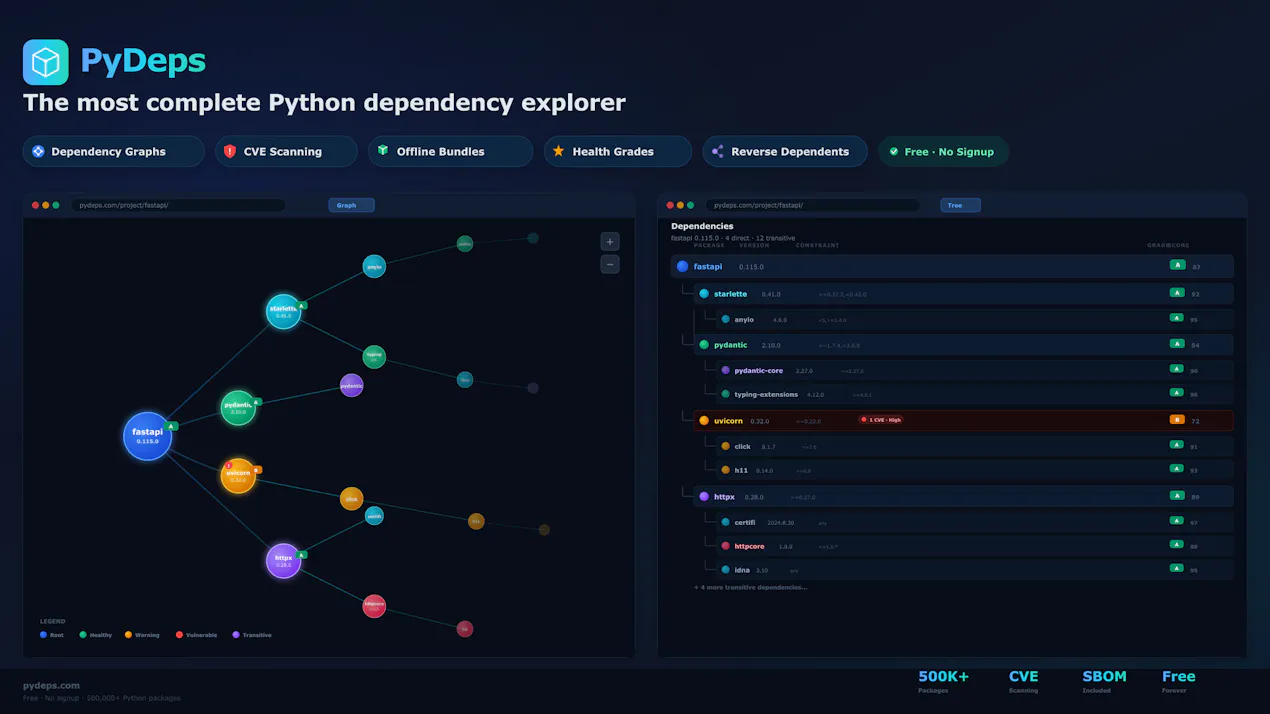Click the A grade badge on fastapi node
Viewport: 1270px width, 714px height.
(x=172, y=426)
